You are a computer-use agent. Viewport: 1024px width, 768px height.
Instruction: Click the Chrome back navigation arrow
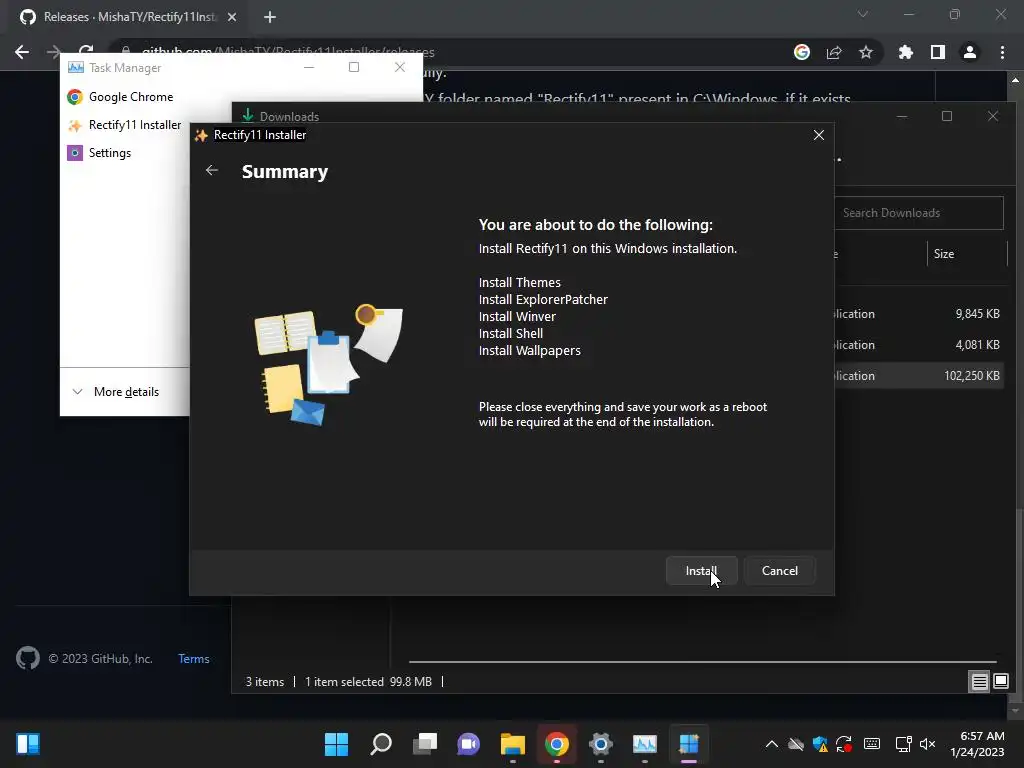point(22,52)
